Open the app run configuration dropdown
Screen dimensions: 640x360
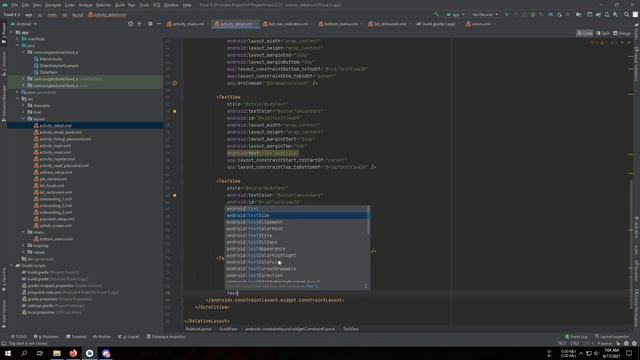[456, 15]
